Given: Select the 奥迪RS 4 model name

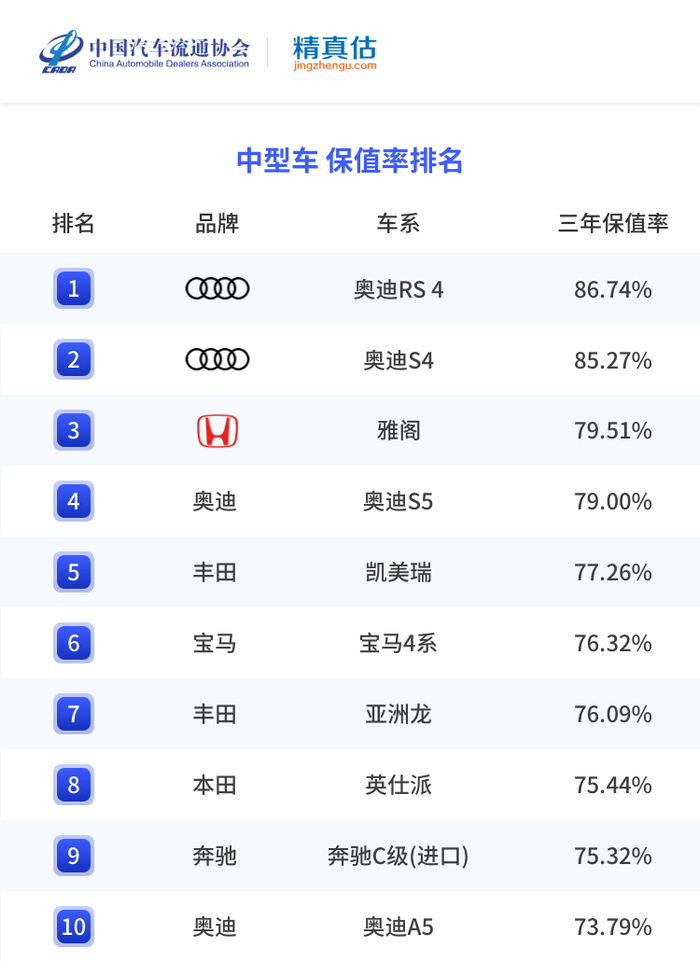Looking at the screenshot, I should (398, 290).
